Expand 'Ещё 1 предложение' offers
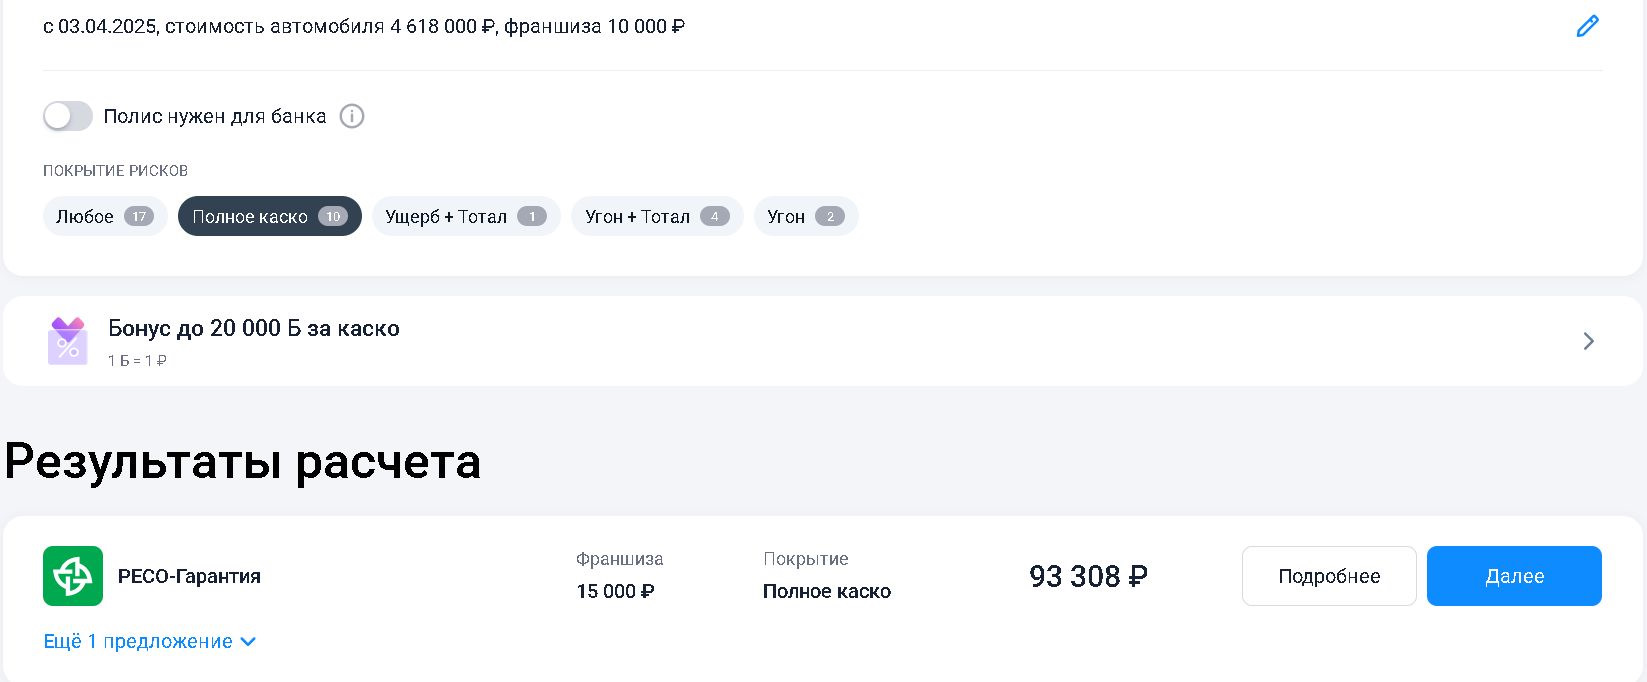Image resolution: width=1647 pixels, height=682 pixels. (x=138, y=641)
